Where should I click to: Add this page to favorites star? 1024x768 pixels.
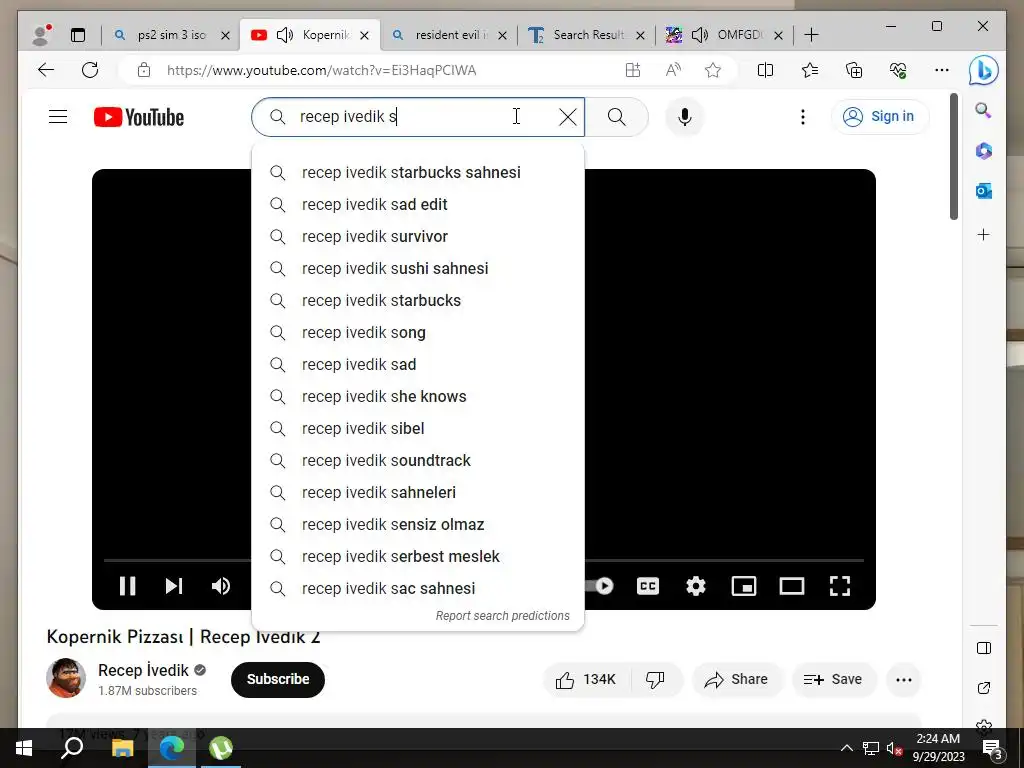point(712,70)
